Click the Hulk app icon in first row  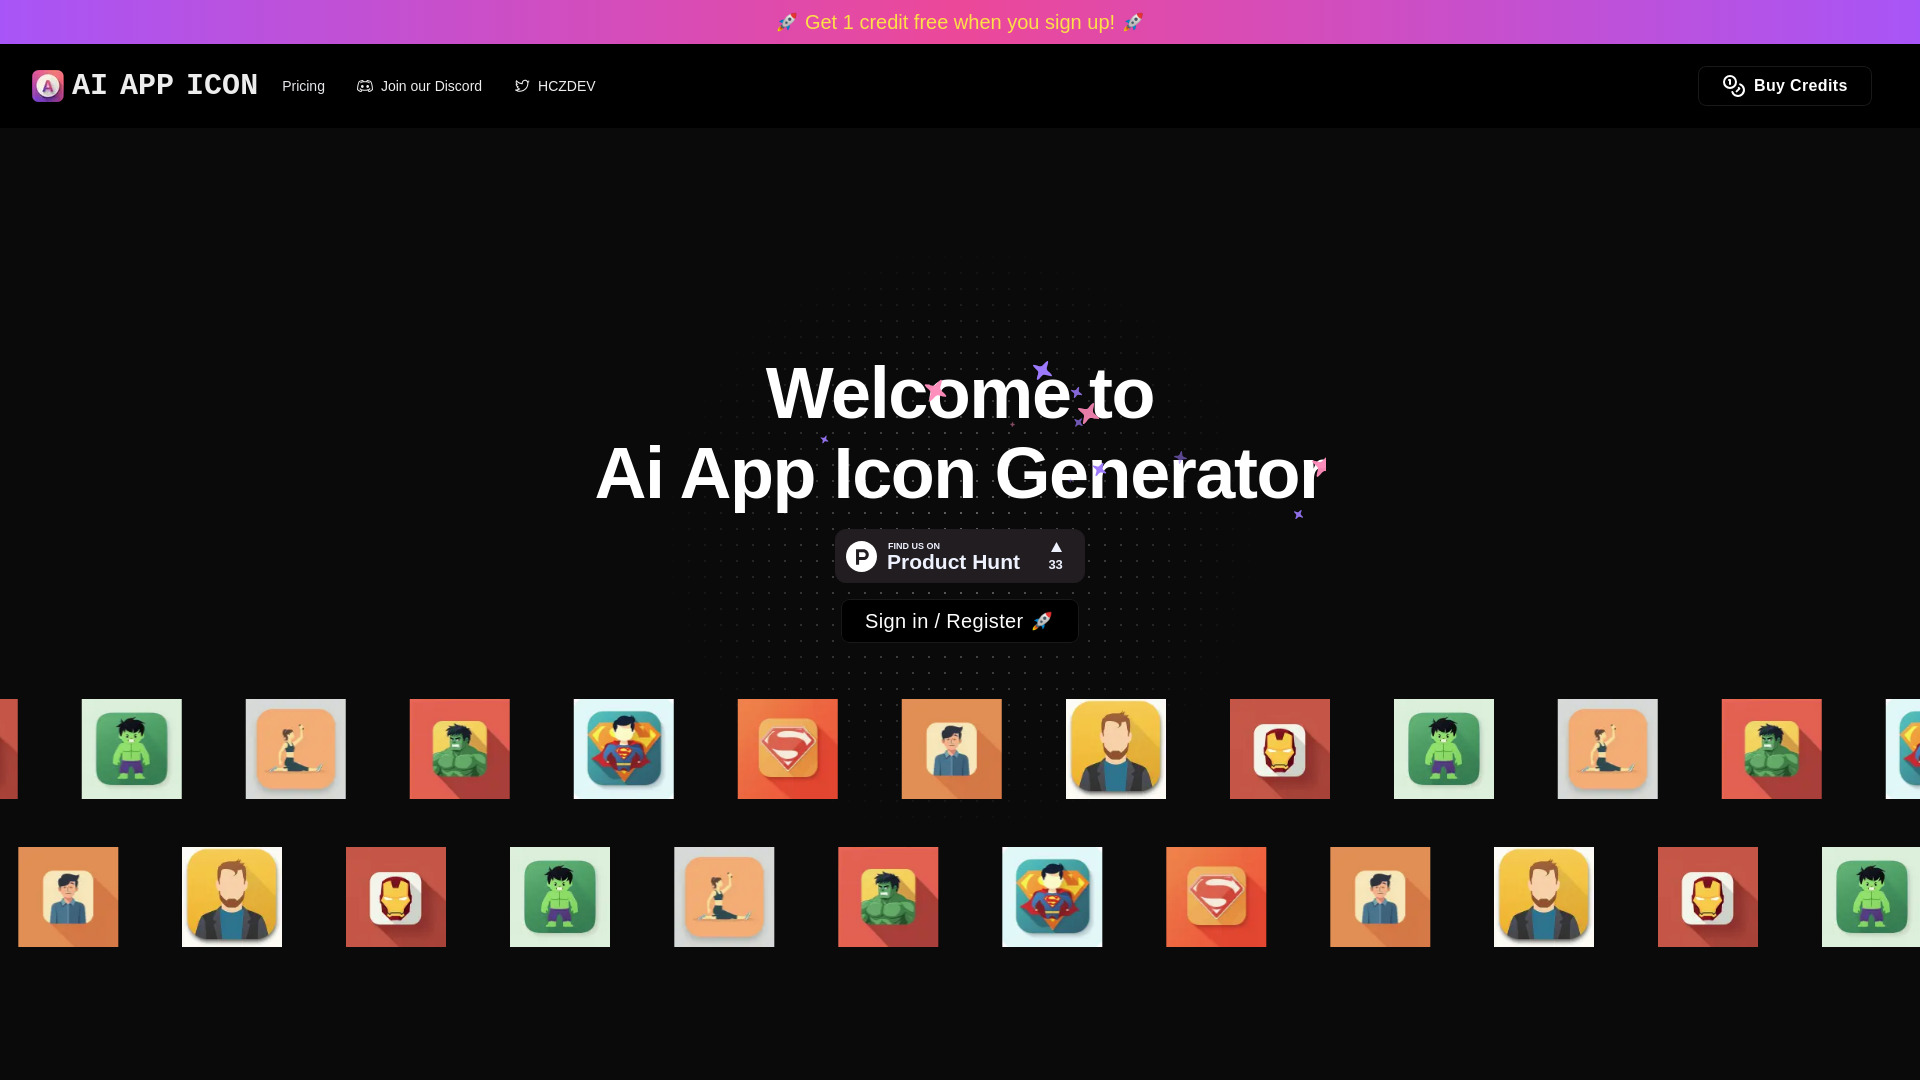click(x=131, y=749)
